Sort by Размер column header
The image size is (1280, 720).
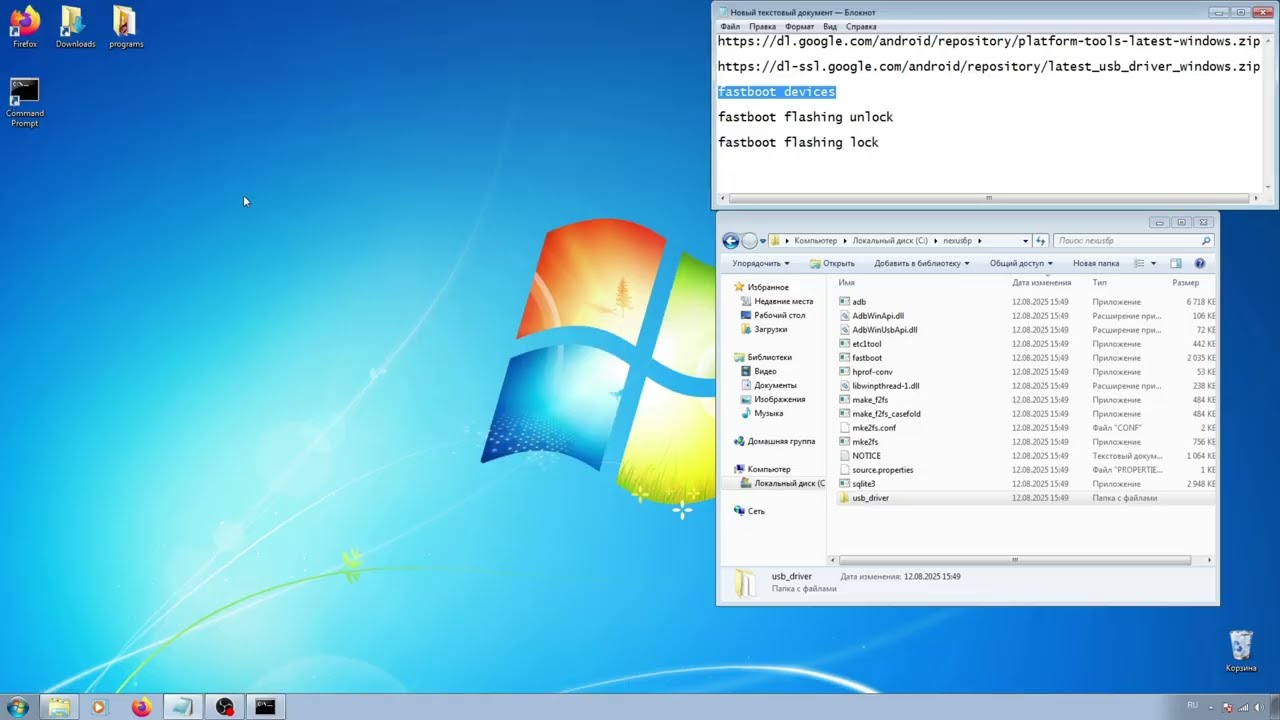pos(1185,283)
